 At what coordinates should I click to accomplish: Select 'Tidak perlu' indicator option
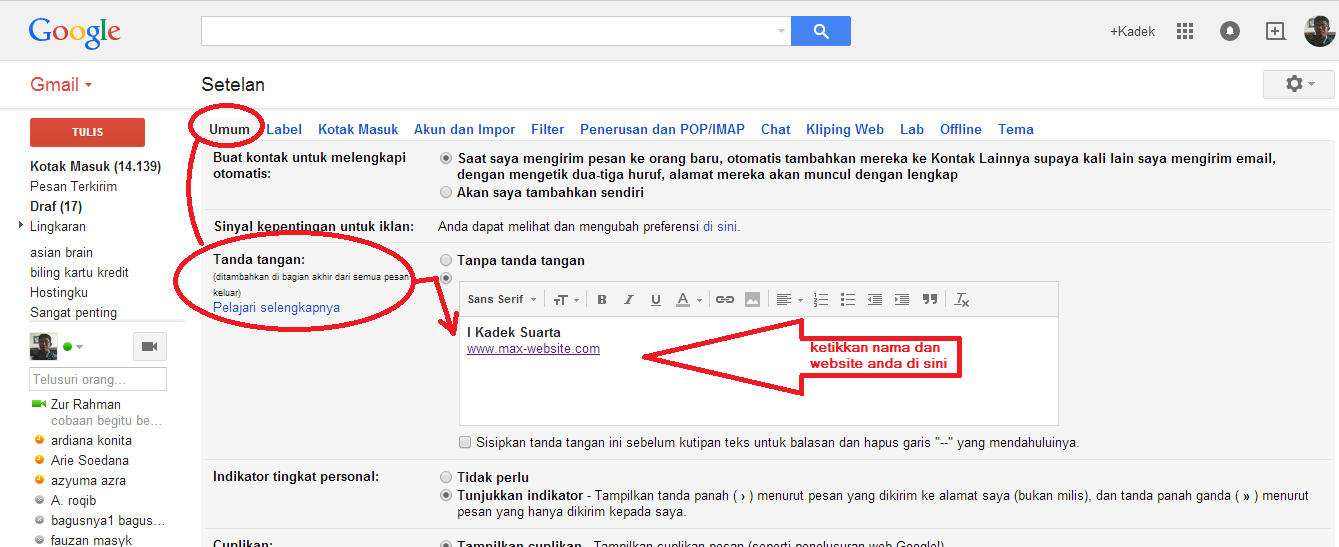(446, 477)
